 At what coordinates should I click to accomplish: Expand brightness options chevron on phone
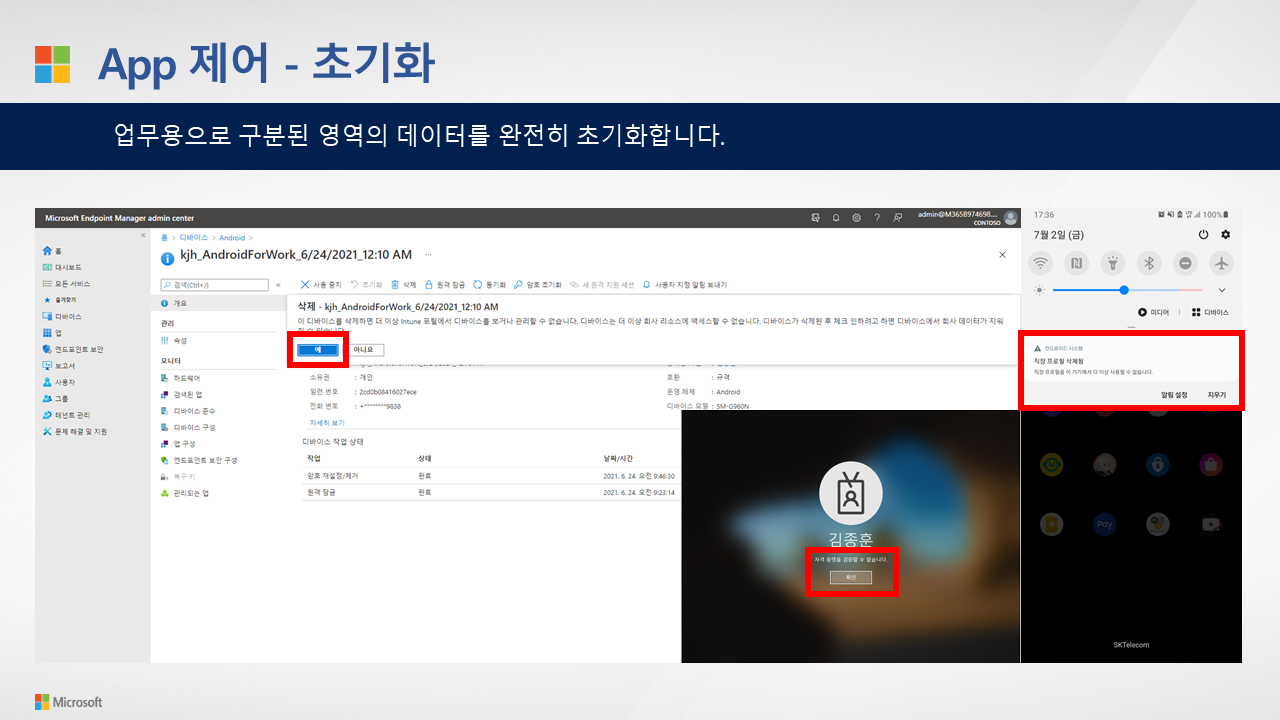point(1221,290)
